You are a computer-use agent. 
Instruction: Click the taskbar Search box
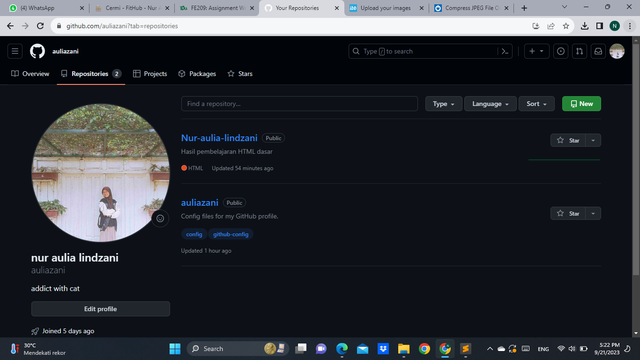[x=238, y=349]
